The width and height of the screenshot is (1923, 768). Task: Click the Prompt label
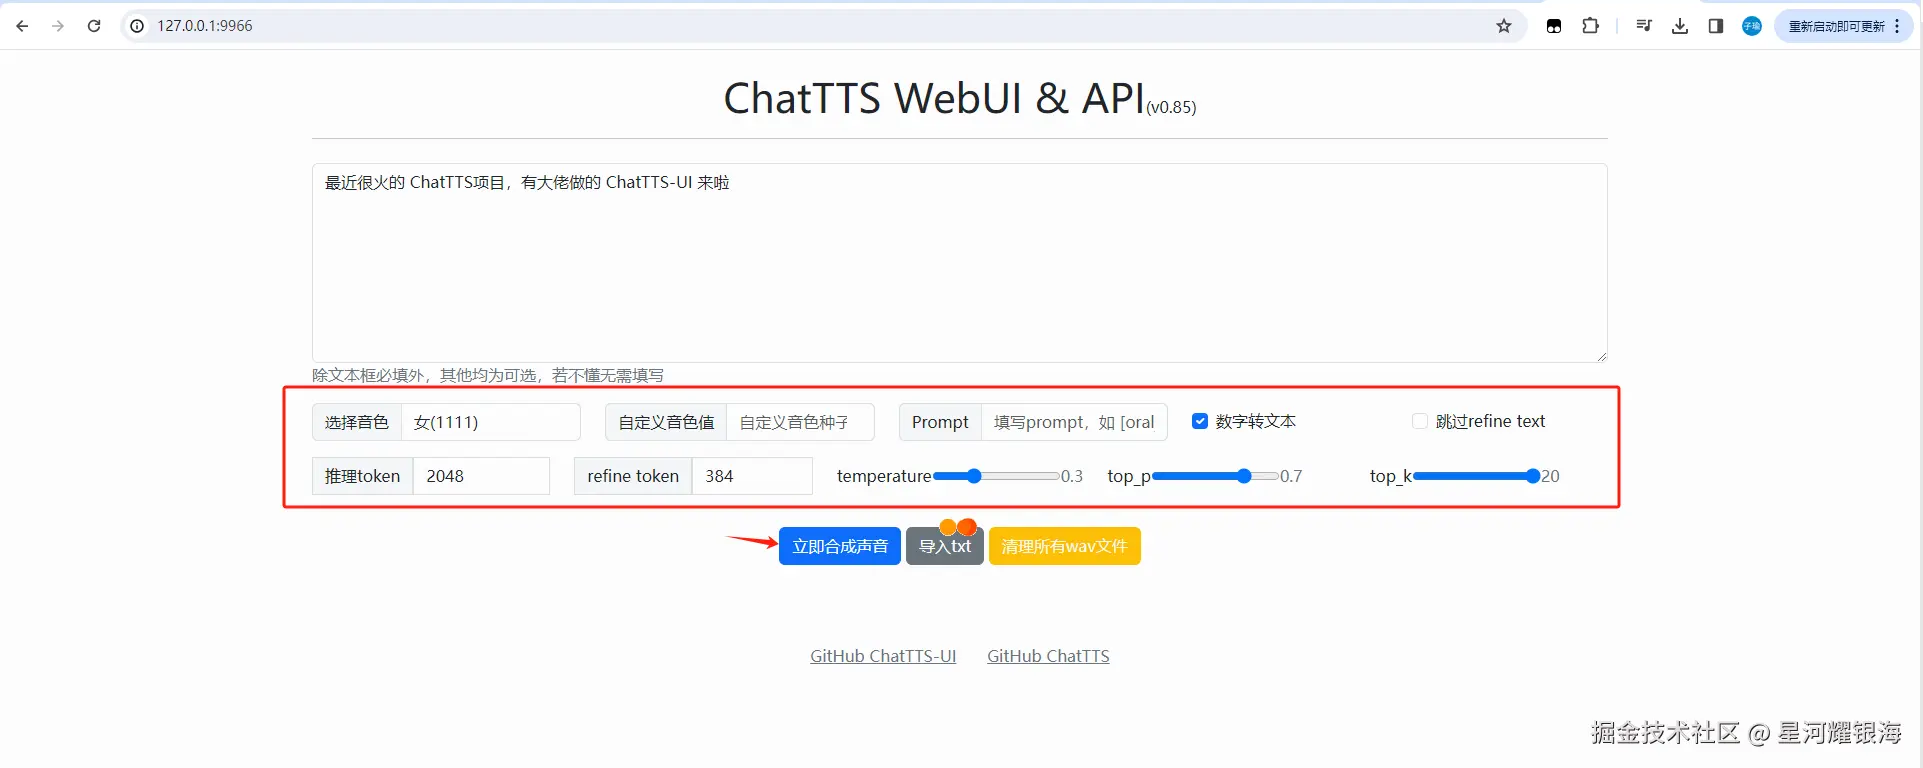(940, 422)
